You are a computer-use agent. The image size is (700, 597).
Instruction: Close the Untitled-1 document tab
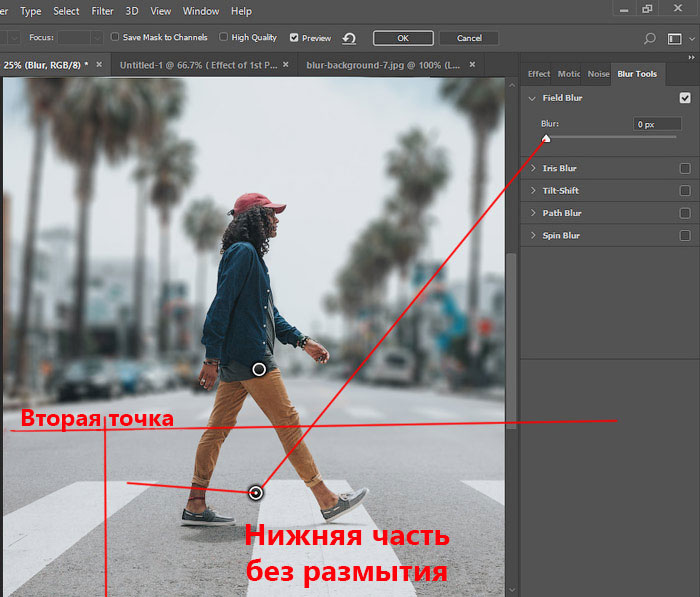(x=286, y=65)
